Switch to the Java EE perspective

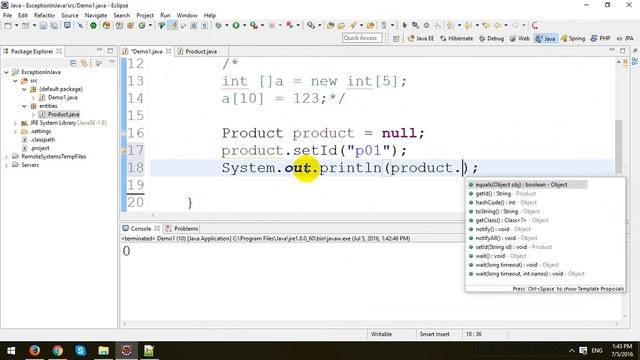(x=421, y=38)
